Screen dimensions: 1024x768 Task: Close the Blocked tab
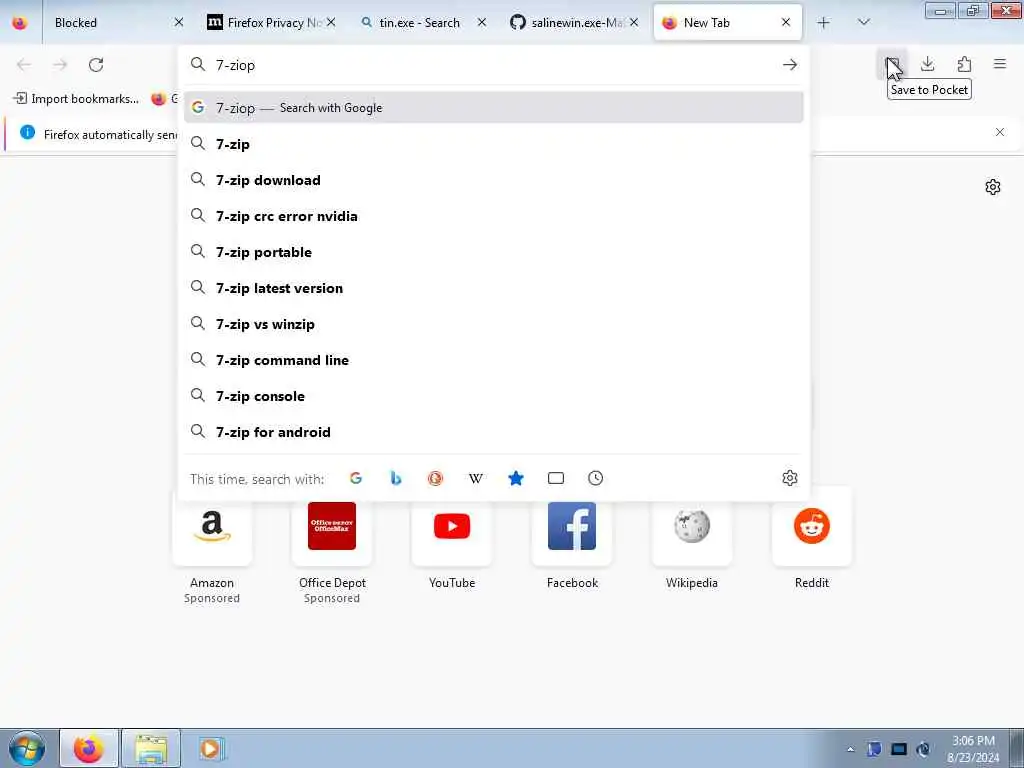click(x=178, y=23)
